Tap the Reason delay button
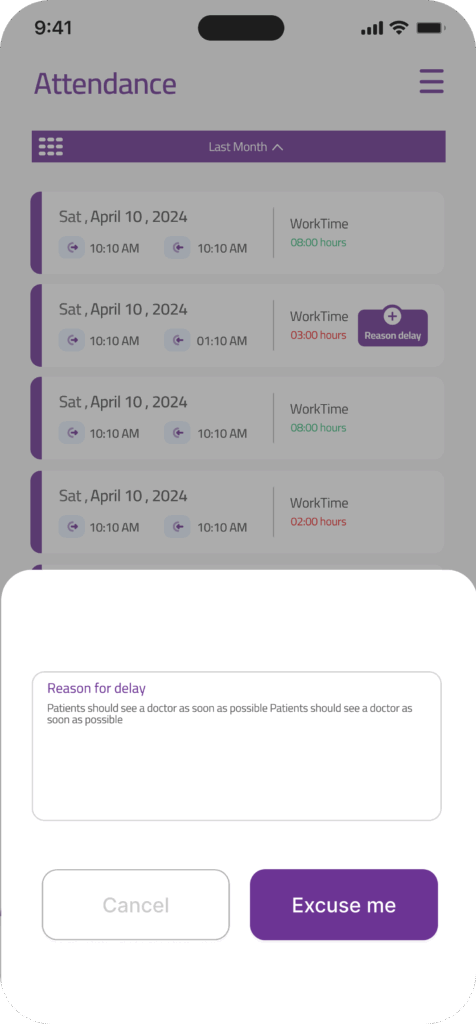The image size is (476, 1024). coord(393,328)
